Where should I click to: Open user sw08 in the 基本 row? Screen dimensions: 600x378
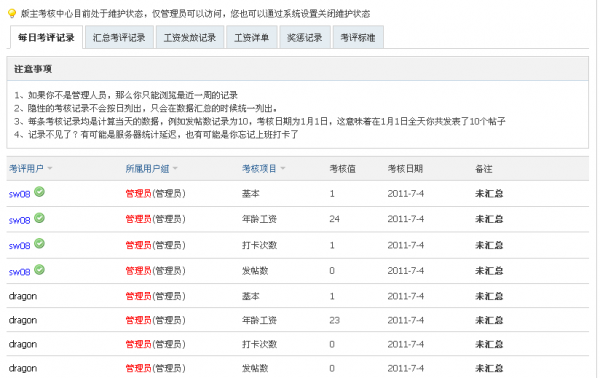pos(20,194)
